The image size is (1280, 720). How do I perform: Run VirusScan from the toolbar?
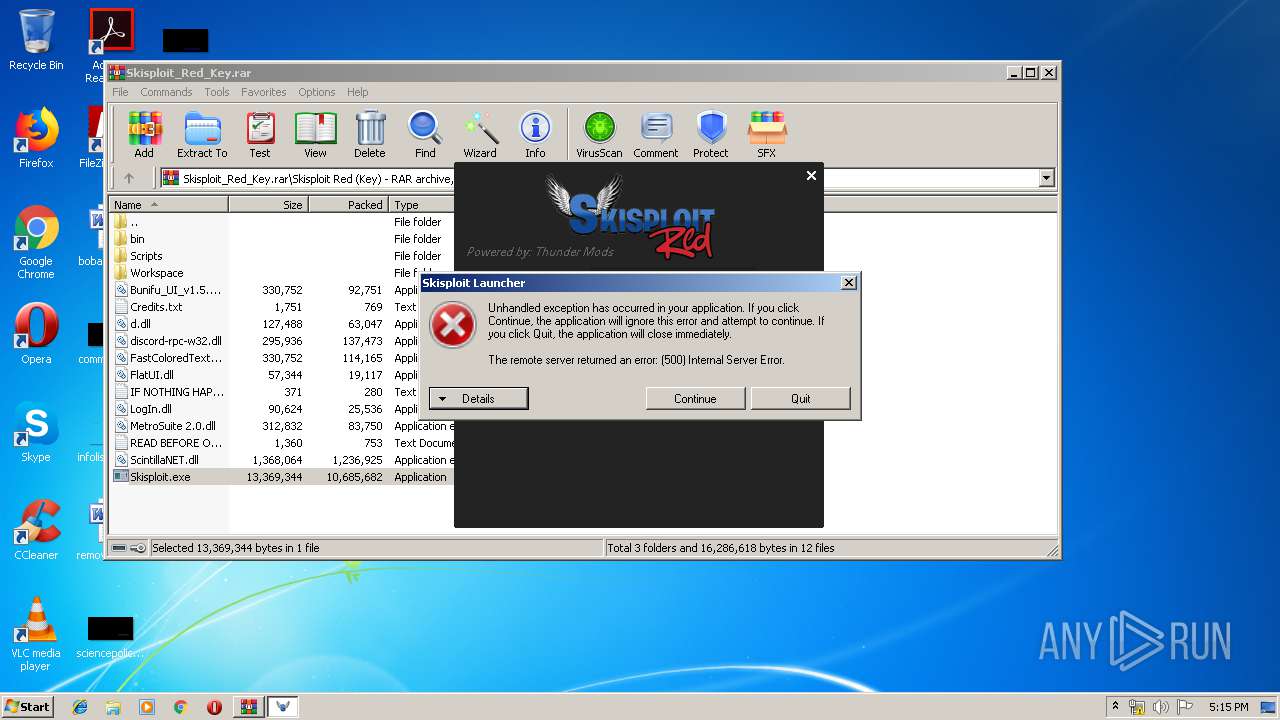click(599, 135)
